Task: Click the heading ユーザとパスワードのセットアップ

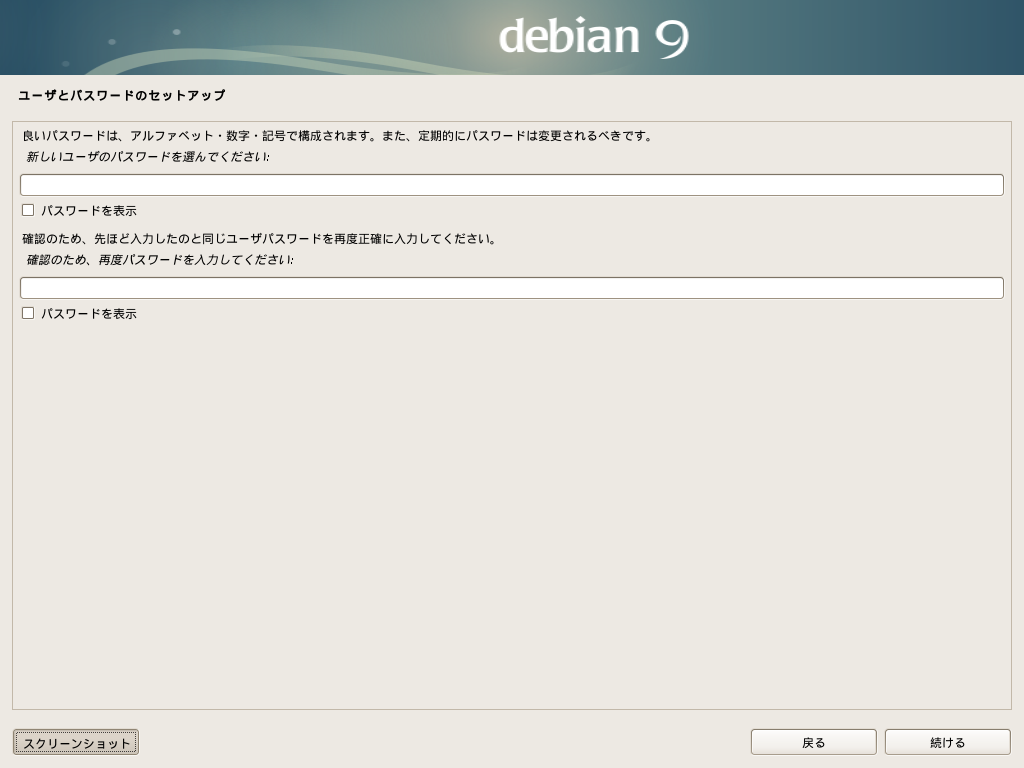Action: tap(121, 95)
